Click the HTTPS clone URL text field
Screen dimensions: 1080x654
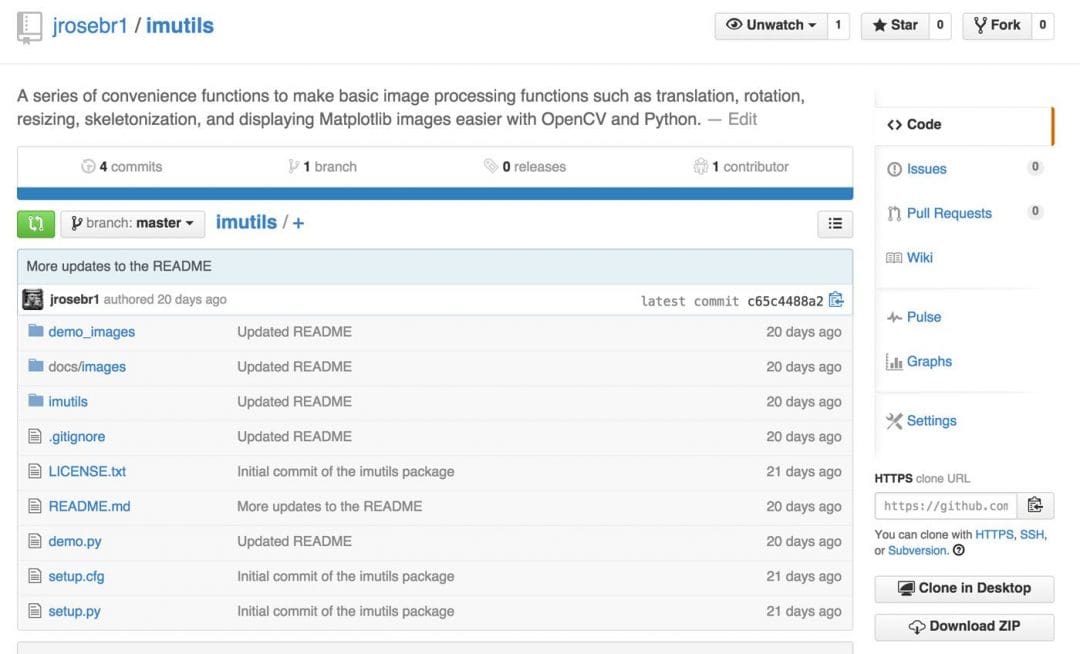click(946, 505)
